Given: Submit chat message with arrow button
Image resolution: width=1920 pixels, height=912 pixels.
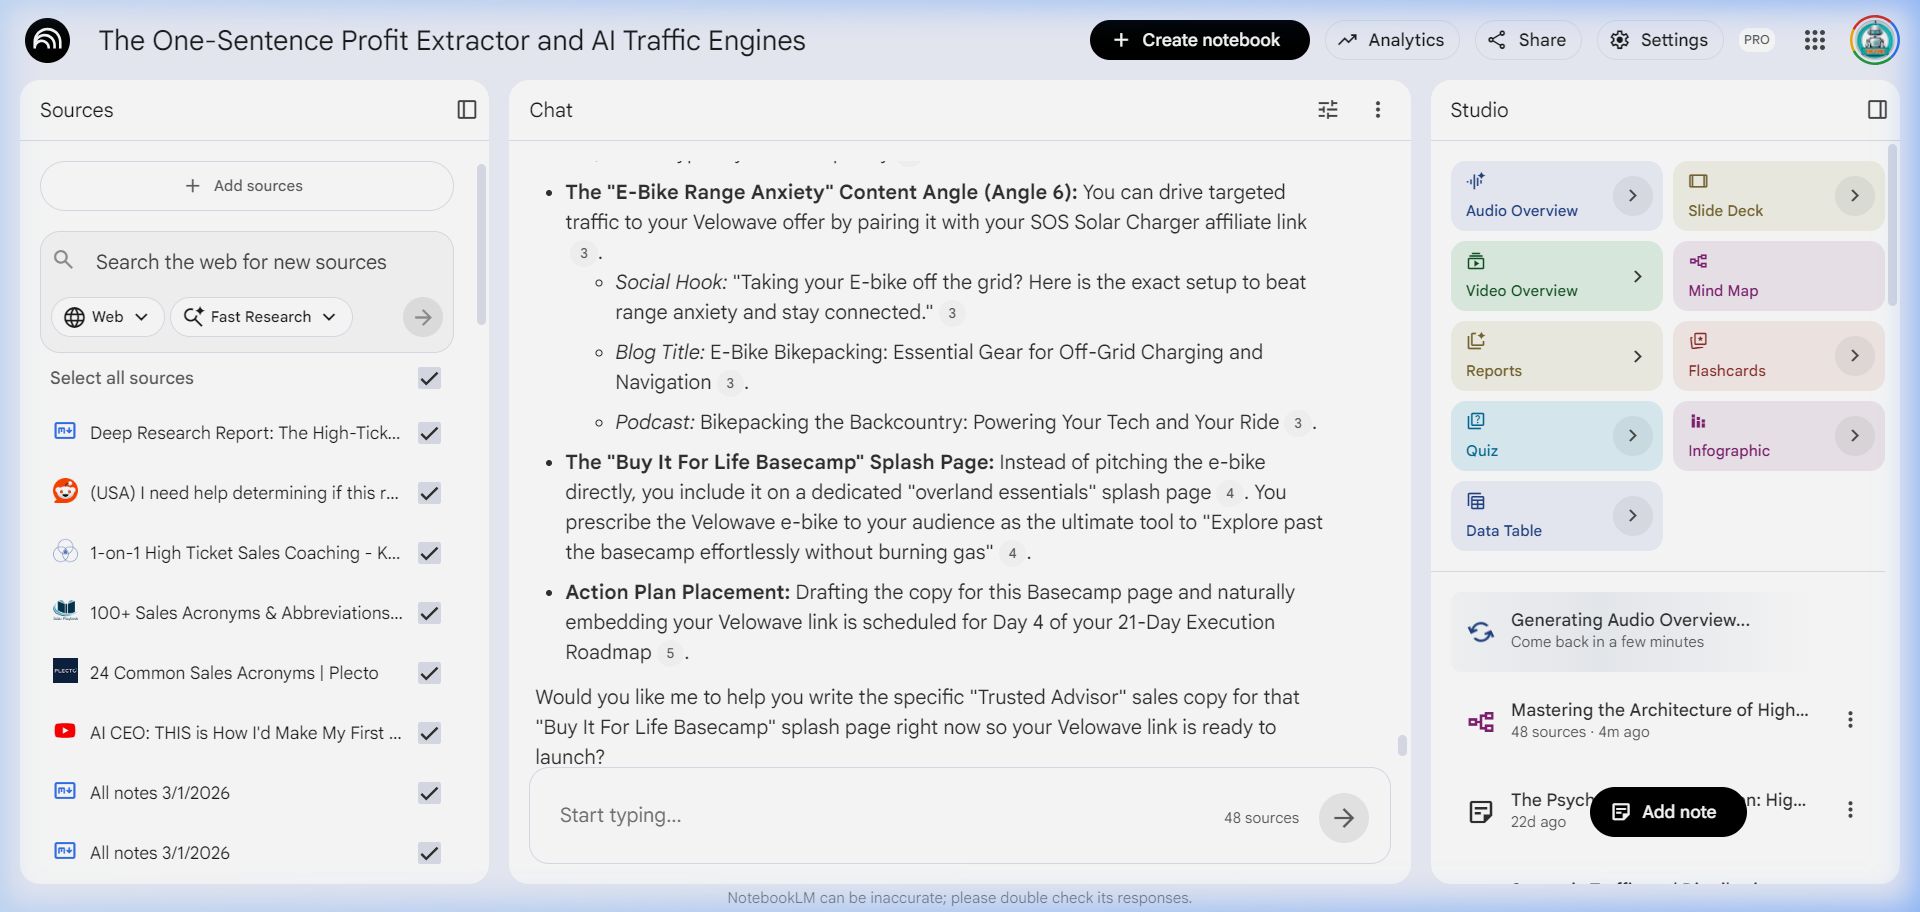Looking at the screenshot, I should pyautogui.click(x=1343, y=818).
